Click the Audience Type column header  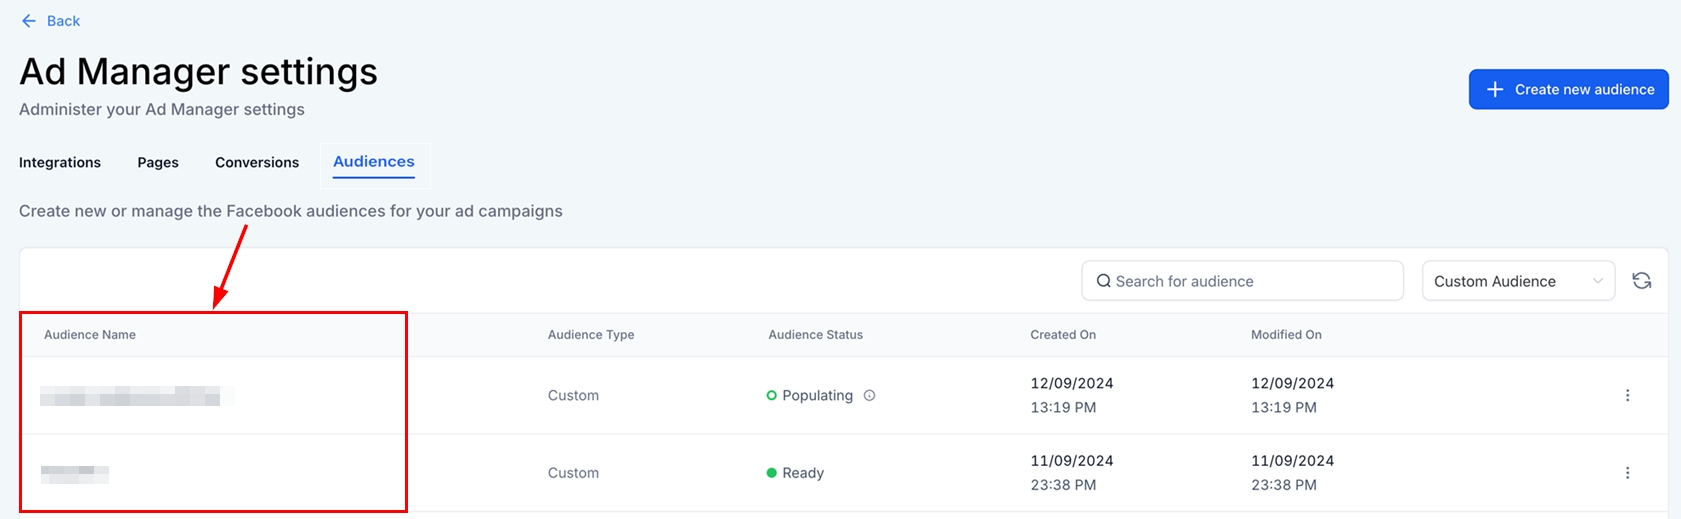[x=590, y=335]
